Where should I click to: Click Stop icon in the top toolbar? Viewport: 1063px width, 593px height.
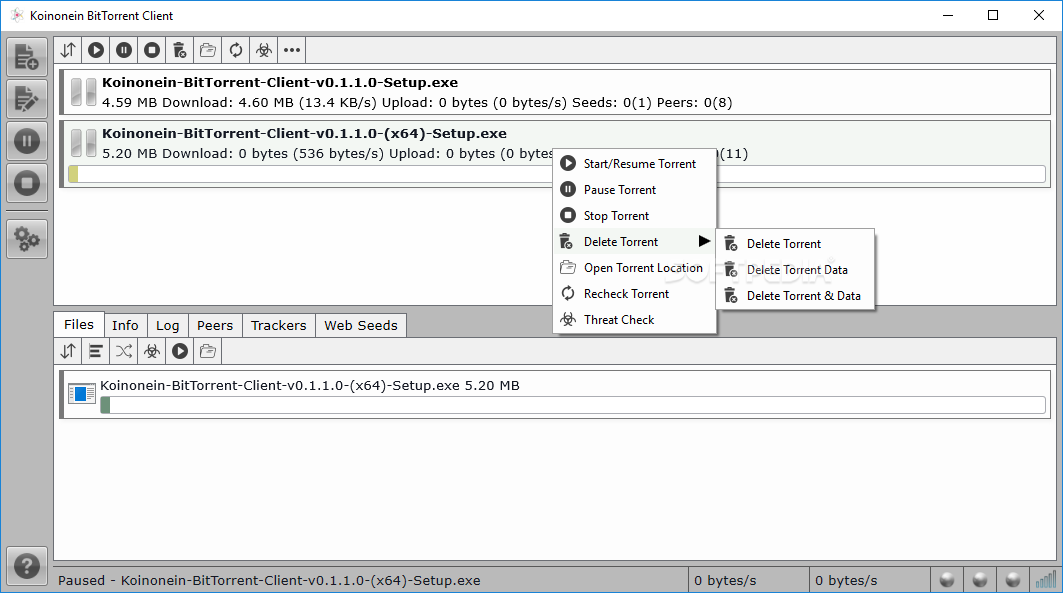152,50
